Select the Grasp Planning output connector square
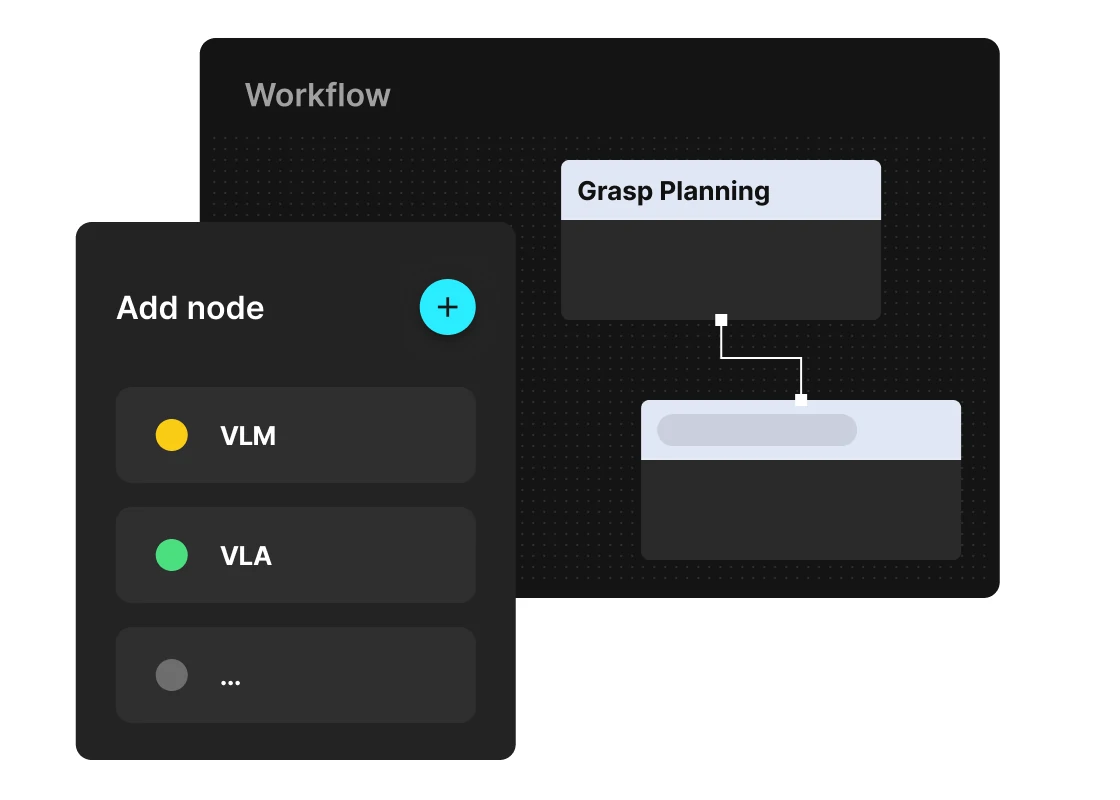The width and height of the screenshot is (1120, 800). point(721,320)
